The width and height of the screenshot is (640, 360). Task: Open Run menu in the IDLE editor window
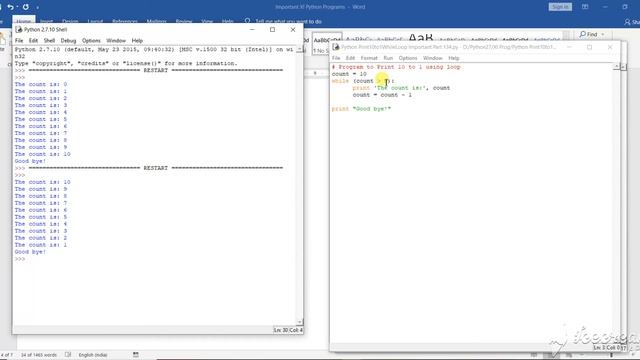388,58
